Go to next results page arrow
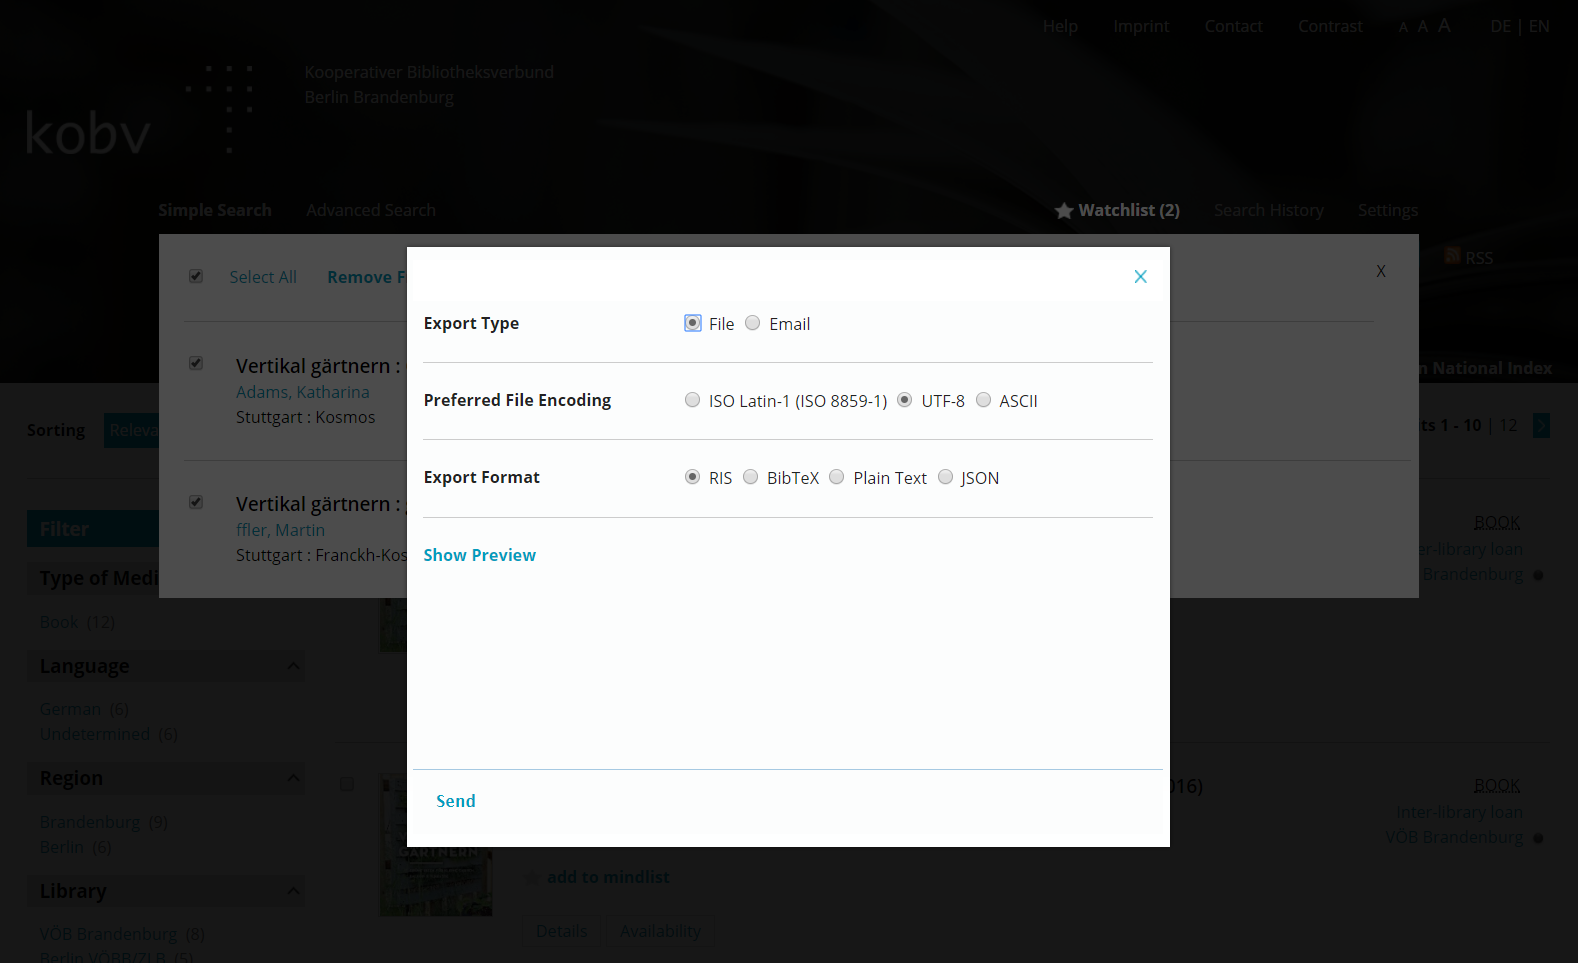Viewport: 1578px width, 963px height. 1541,426
